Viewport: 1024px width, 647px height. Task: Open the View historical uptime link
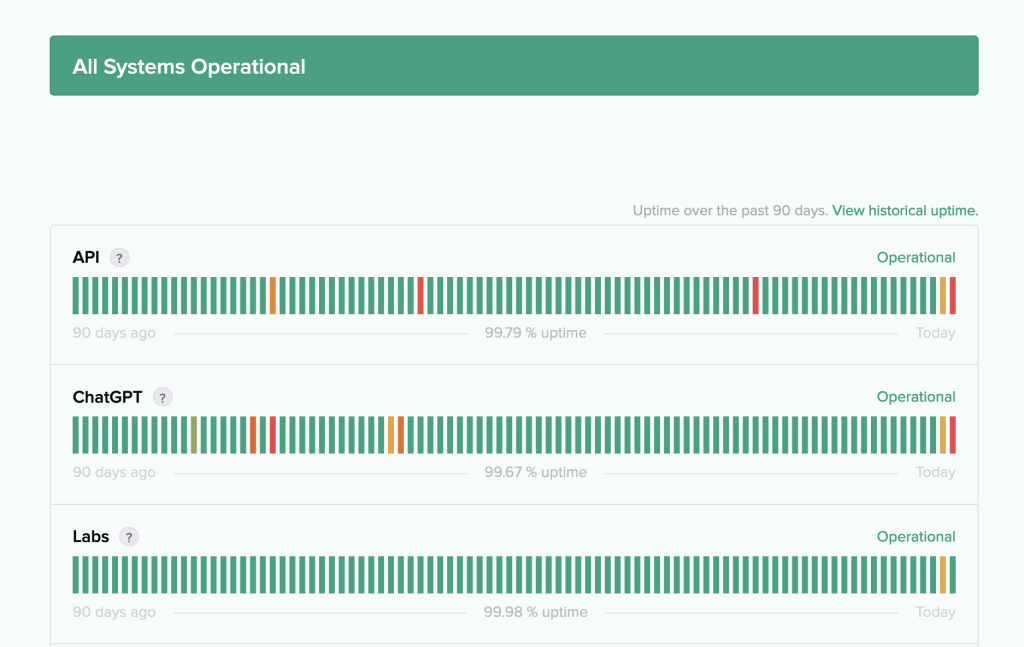click(x=904, y=211)
